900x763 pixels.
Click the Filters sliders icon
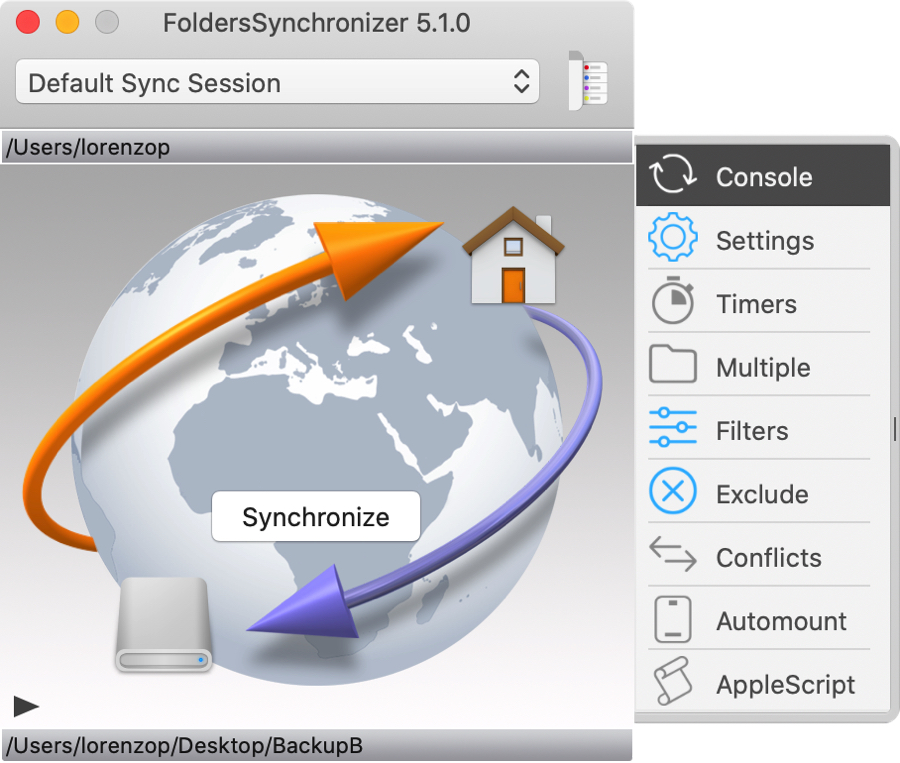(673, 427)
